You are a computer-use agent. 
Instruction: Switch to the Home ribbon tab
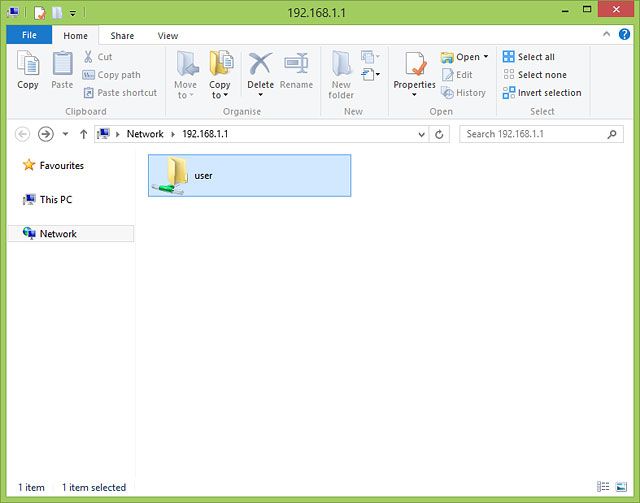click(x=76, y=36)
